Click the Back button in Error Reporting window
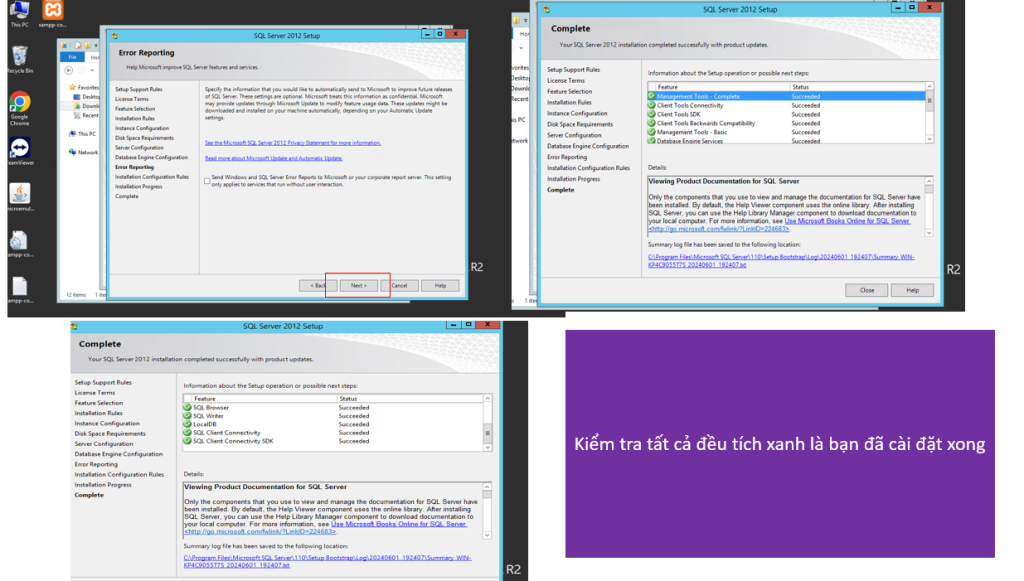The height and width of the screenshot is (581, 1024). point(318,285)
